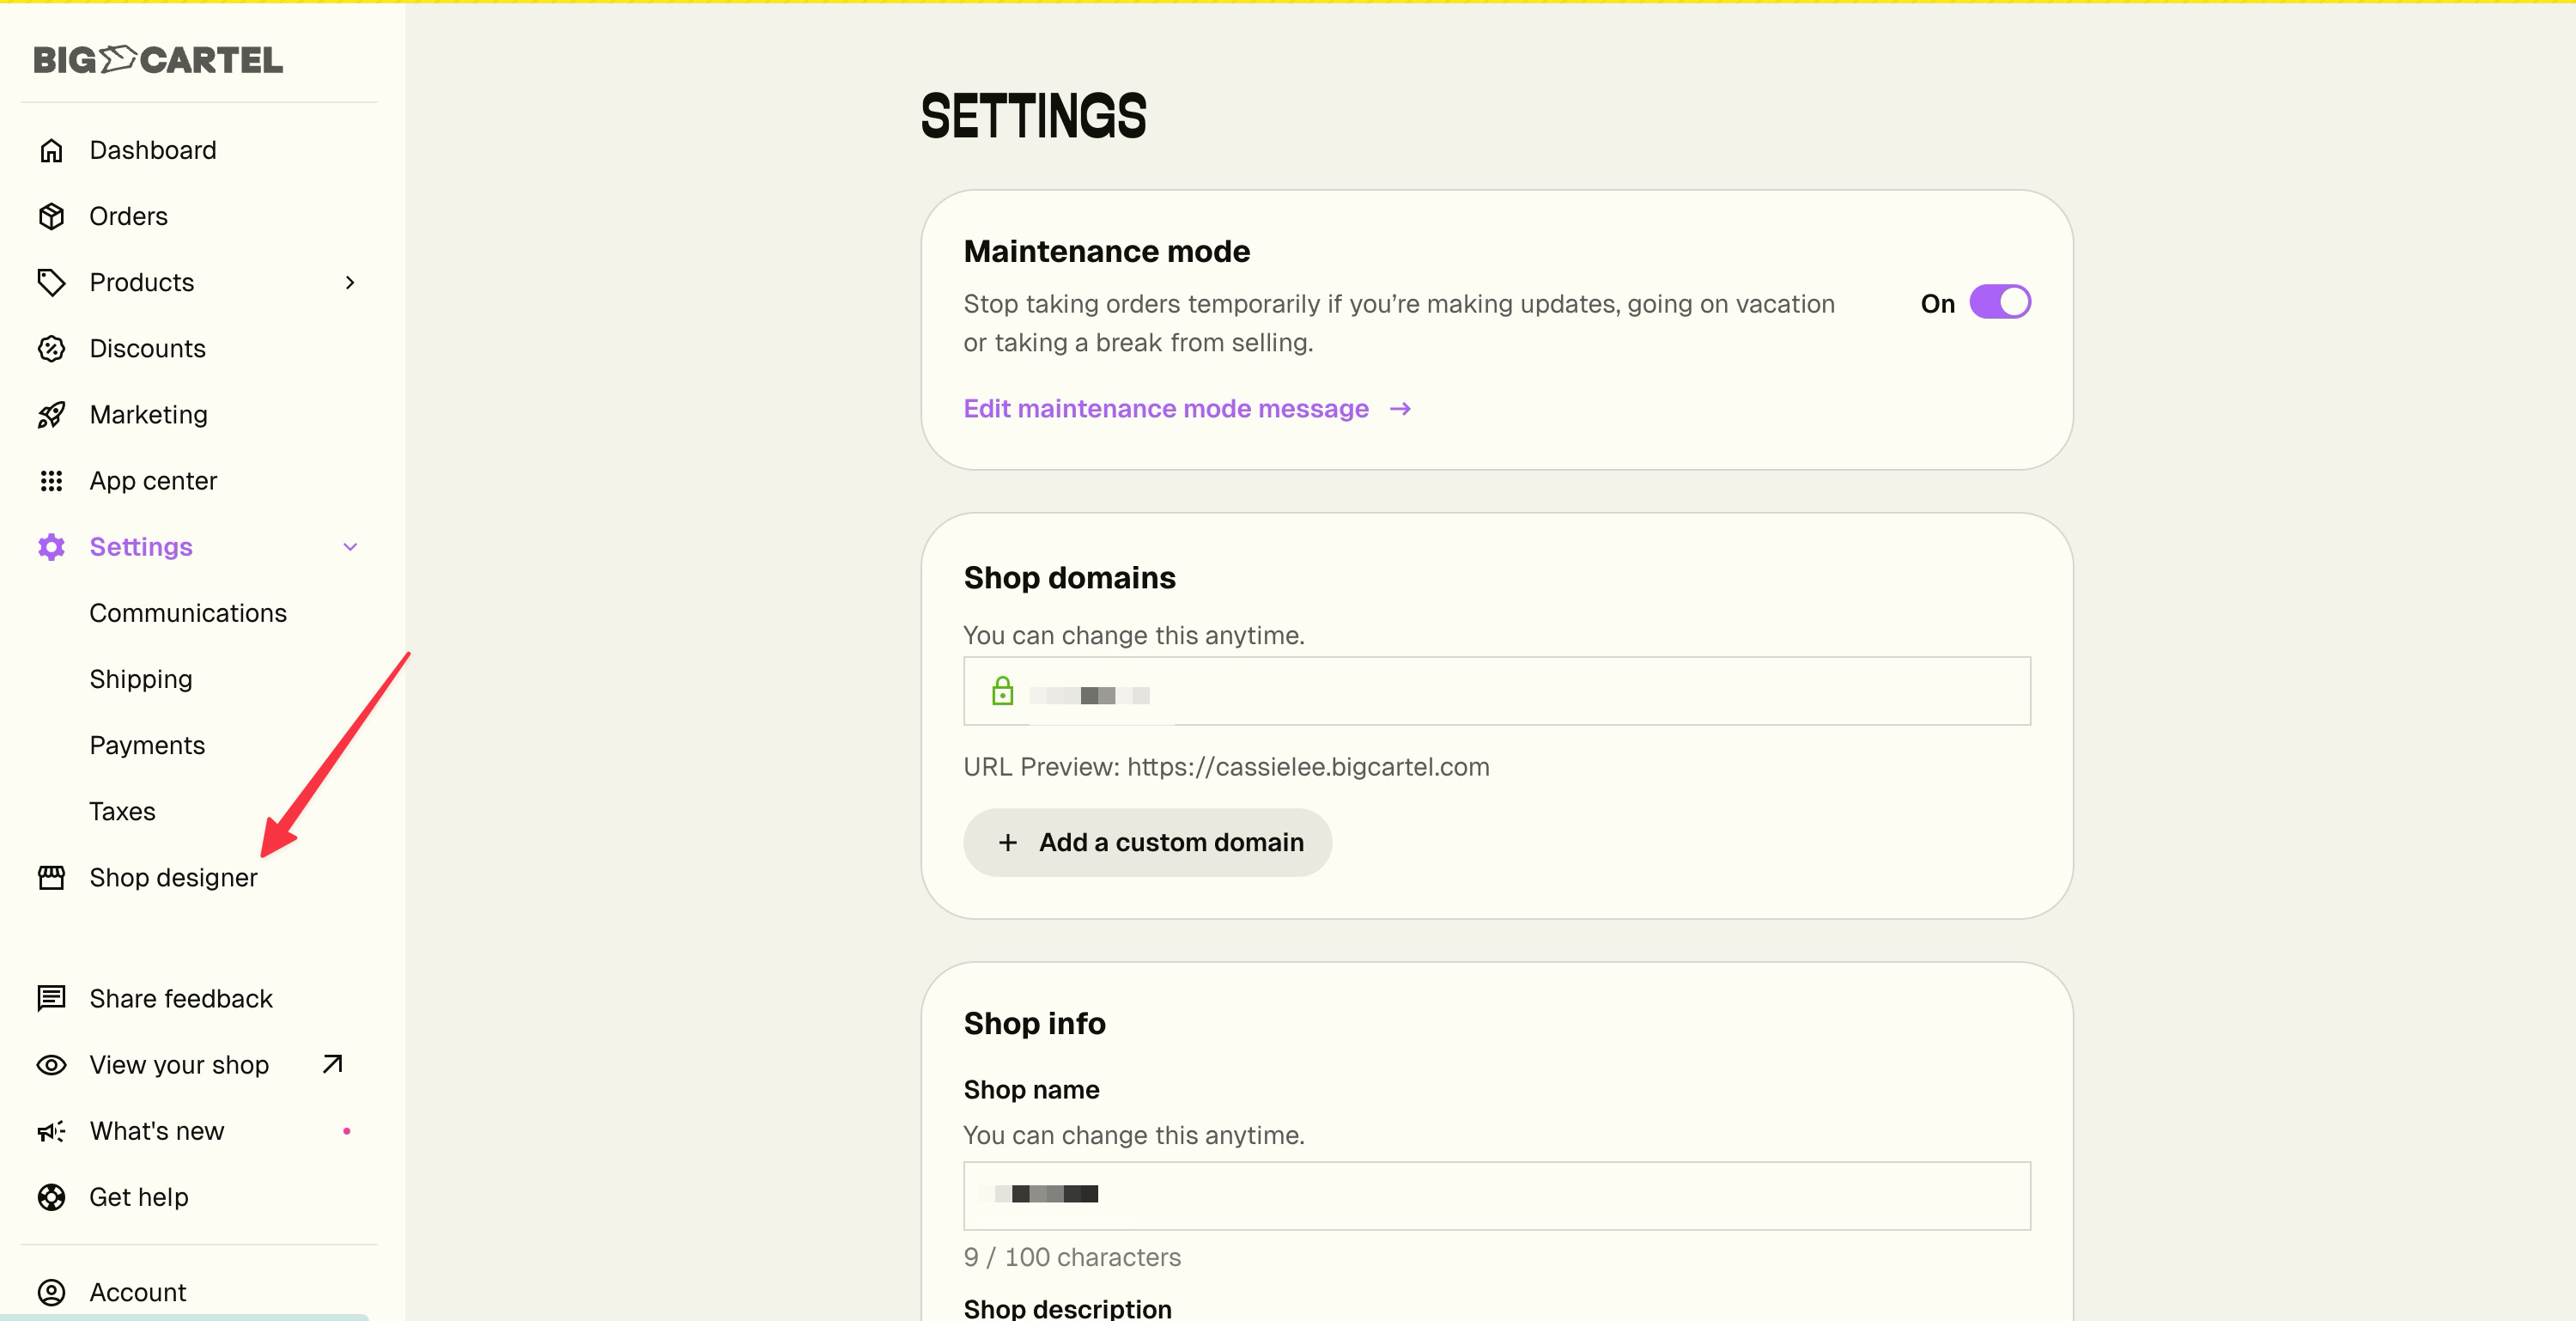Click the arrow after Edit maintenance mode message
Image resolution: width=2576 pixels, height=1321 pixels.
(1400, 409)
